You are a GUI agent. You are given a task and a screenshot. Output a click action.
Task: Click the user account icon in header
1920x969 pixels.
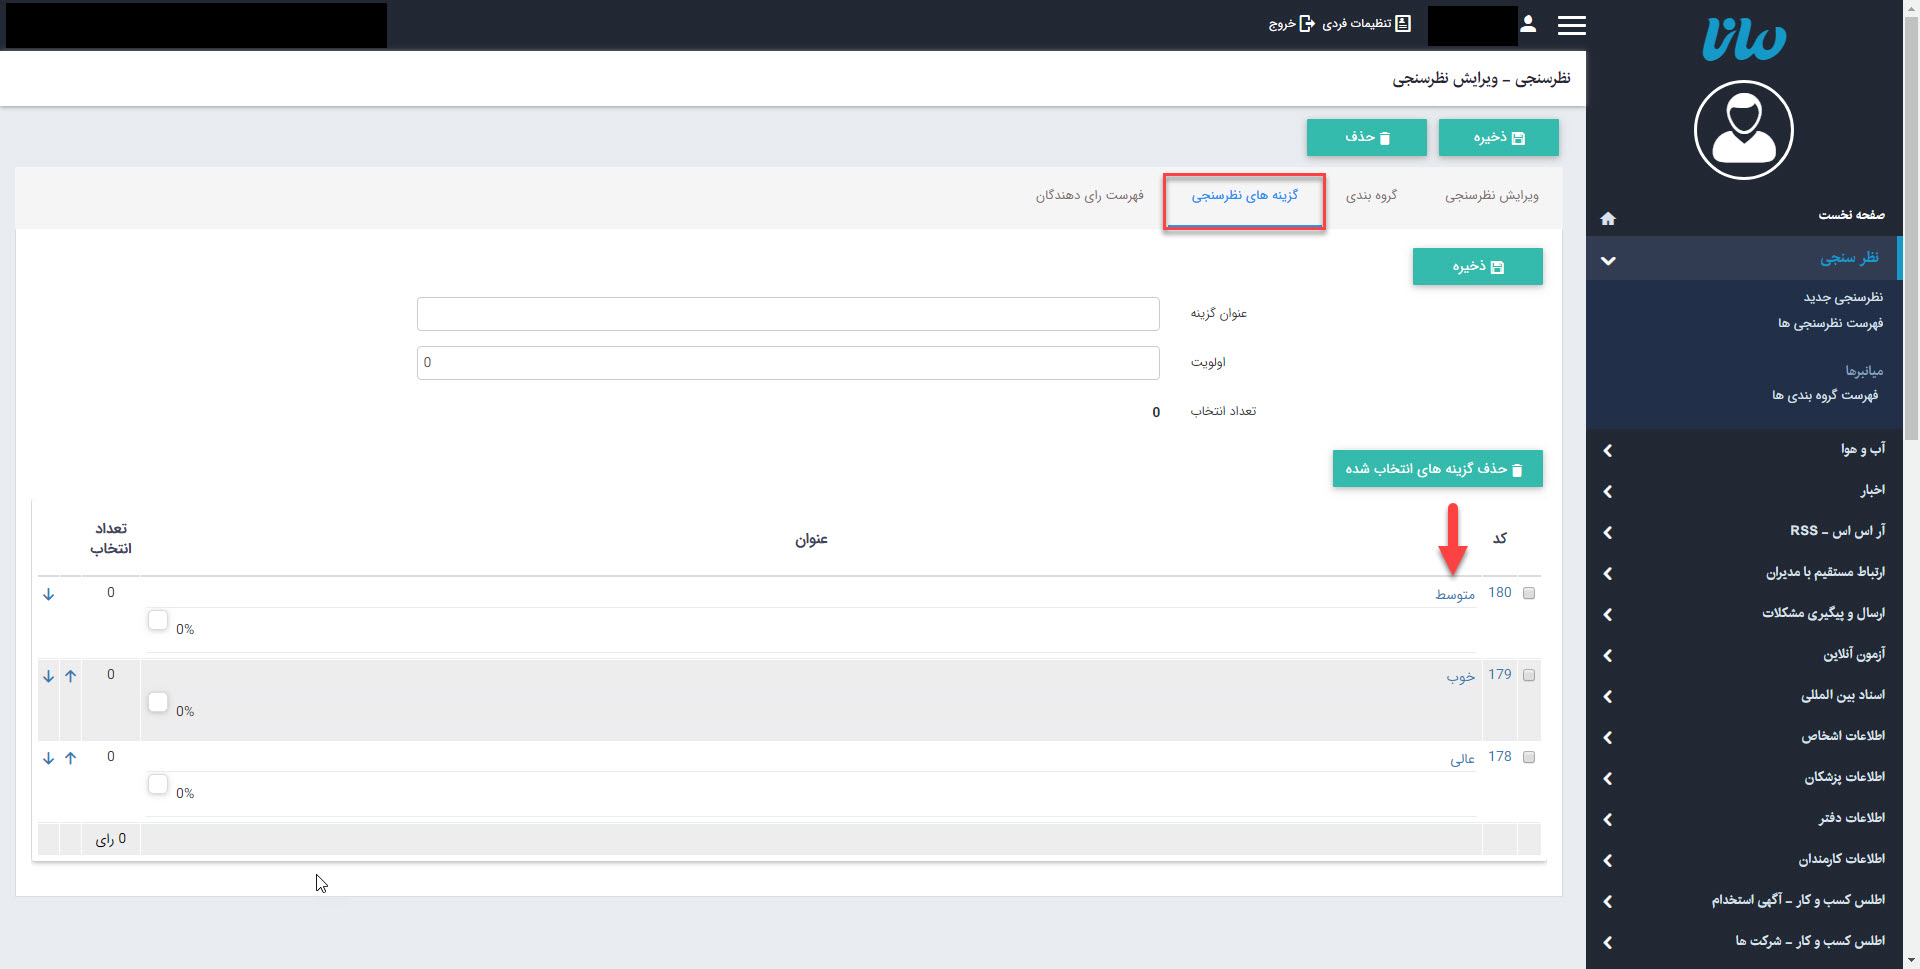1528,24
